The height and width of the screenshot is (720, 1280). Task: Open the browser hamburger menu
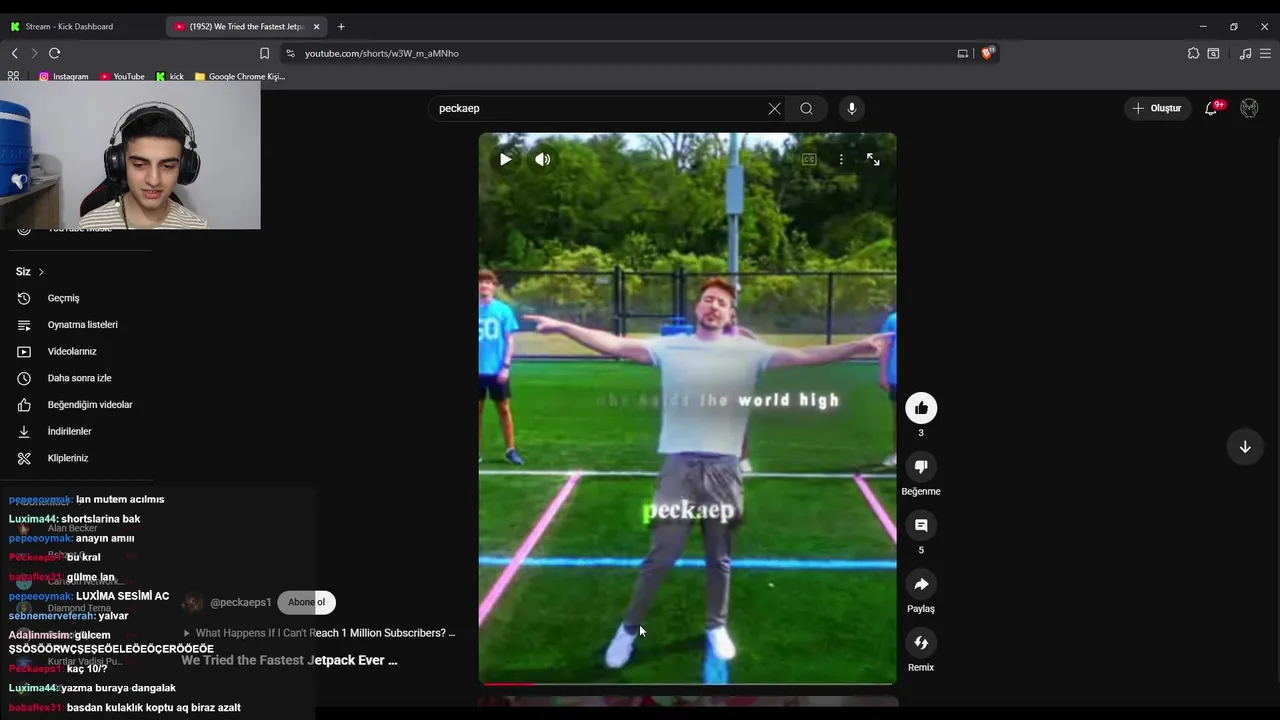point(1266,53)
